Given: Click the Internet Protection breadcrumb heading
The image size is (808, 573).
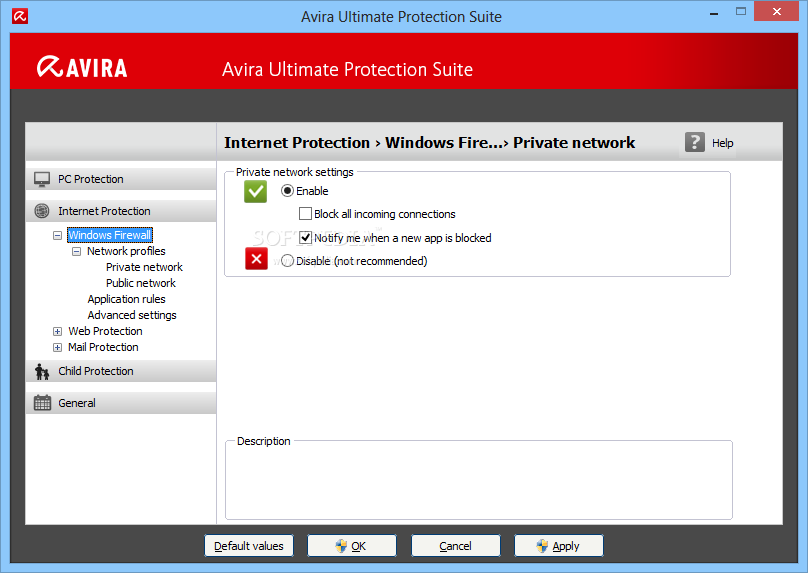Looking at the screenshot, I should coord(297,143).
